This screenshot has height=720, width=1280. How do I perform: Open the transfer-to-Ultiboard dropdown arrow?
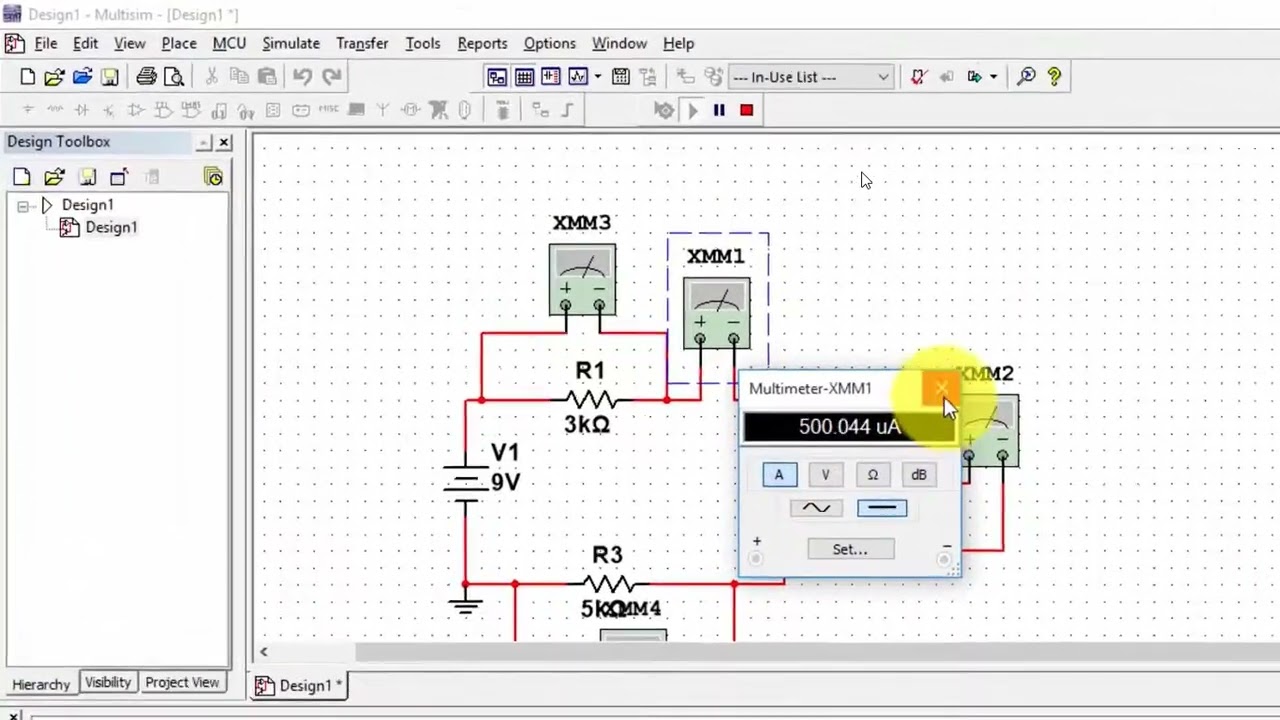pyautogui.click(x=993, y=76)
